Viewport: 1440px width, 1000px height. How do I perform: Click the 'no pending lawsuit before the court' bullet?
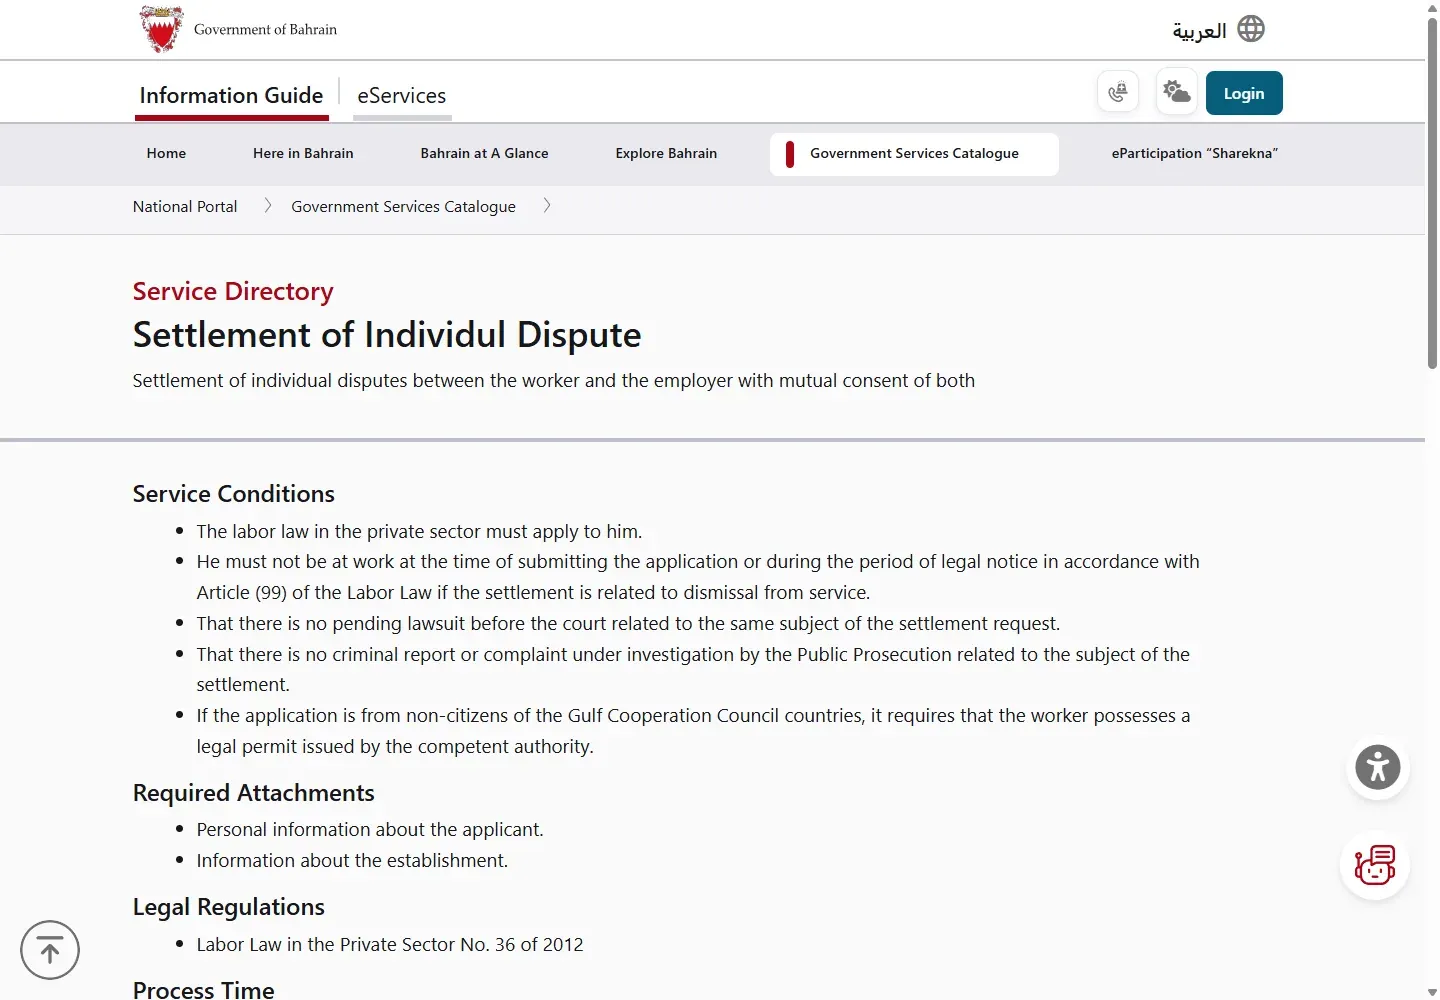pos(628,624)
